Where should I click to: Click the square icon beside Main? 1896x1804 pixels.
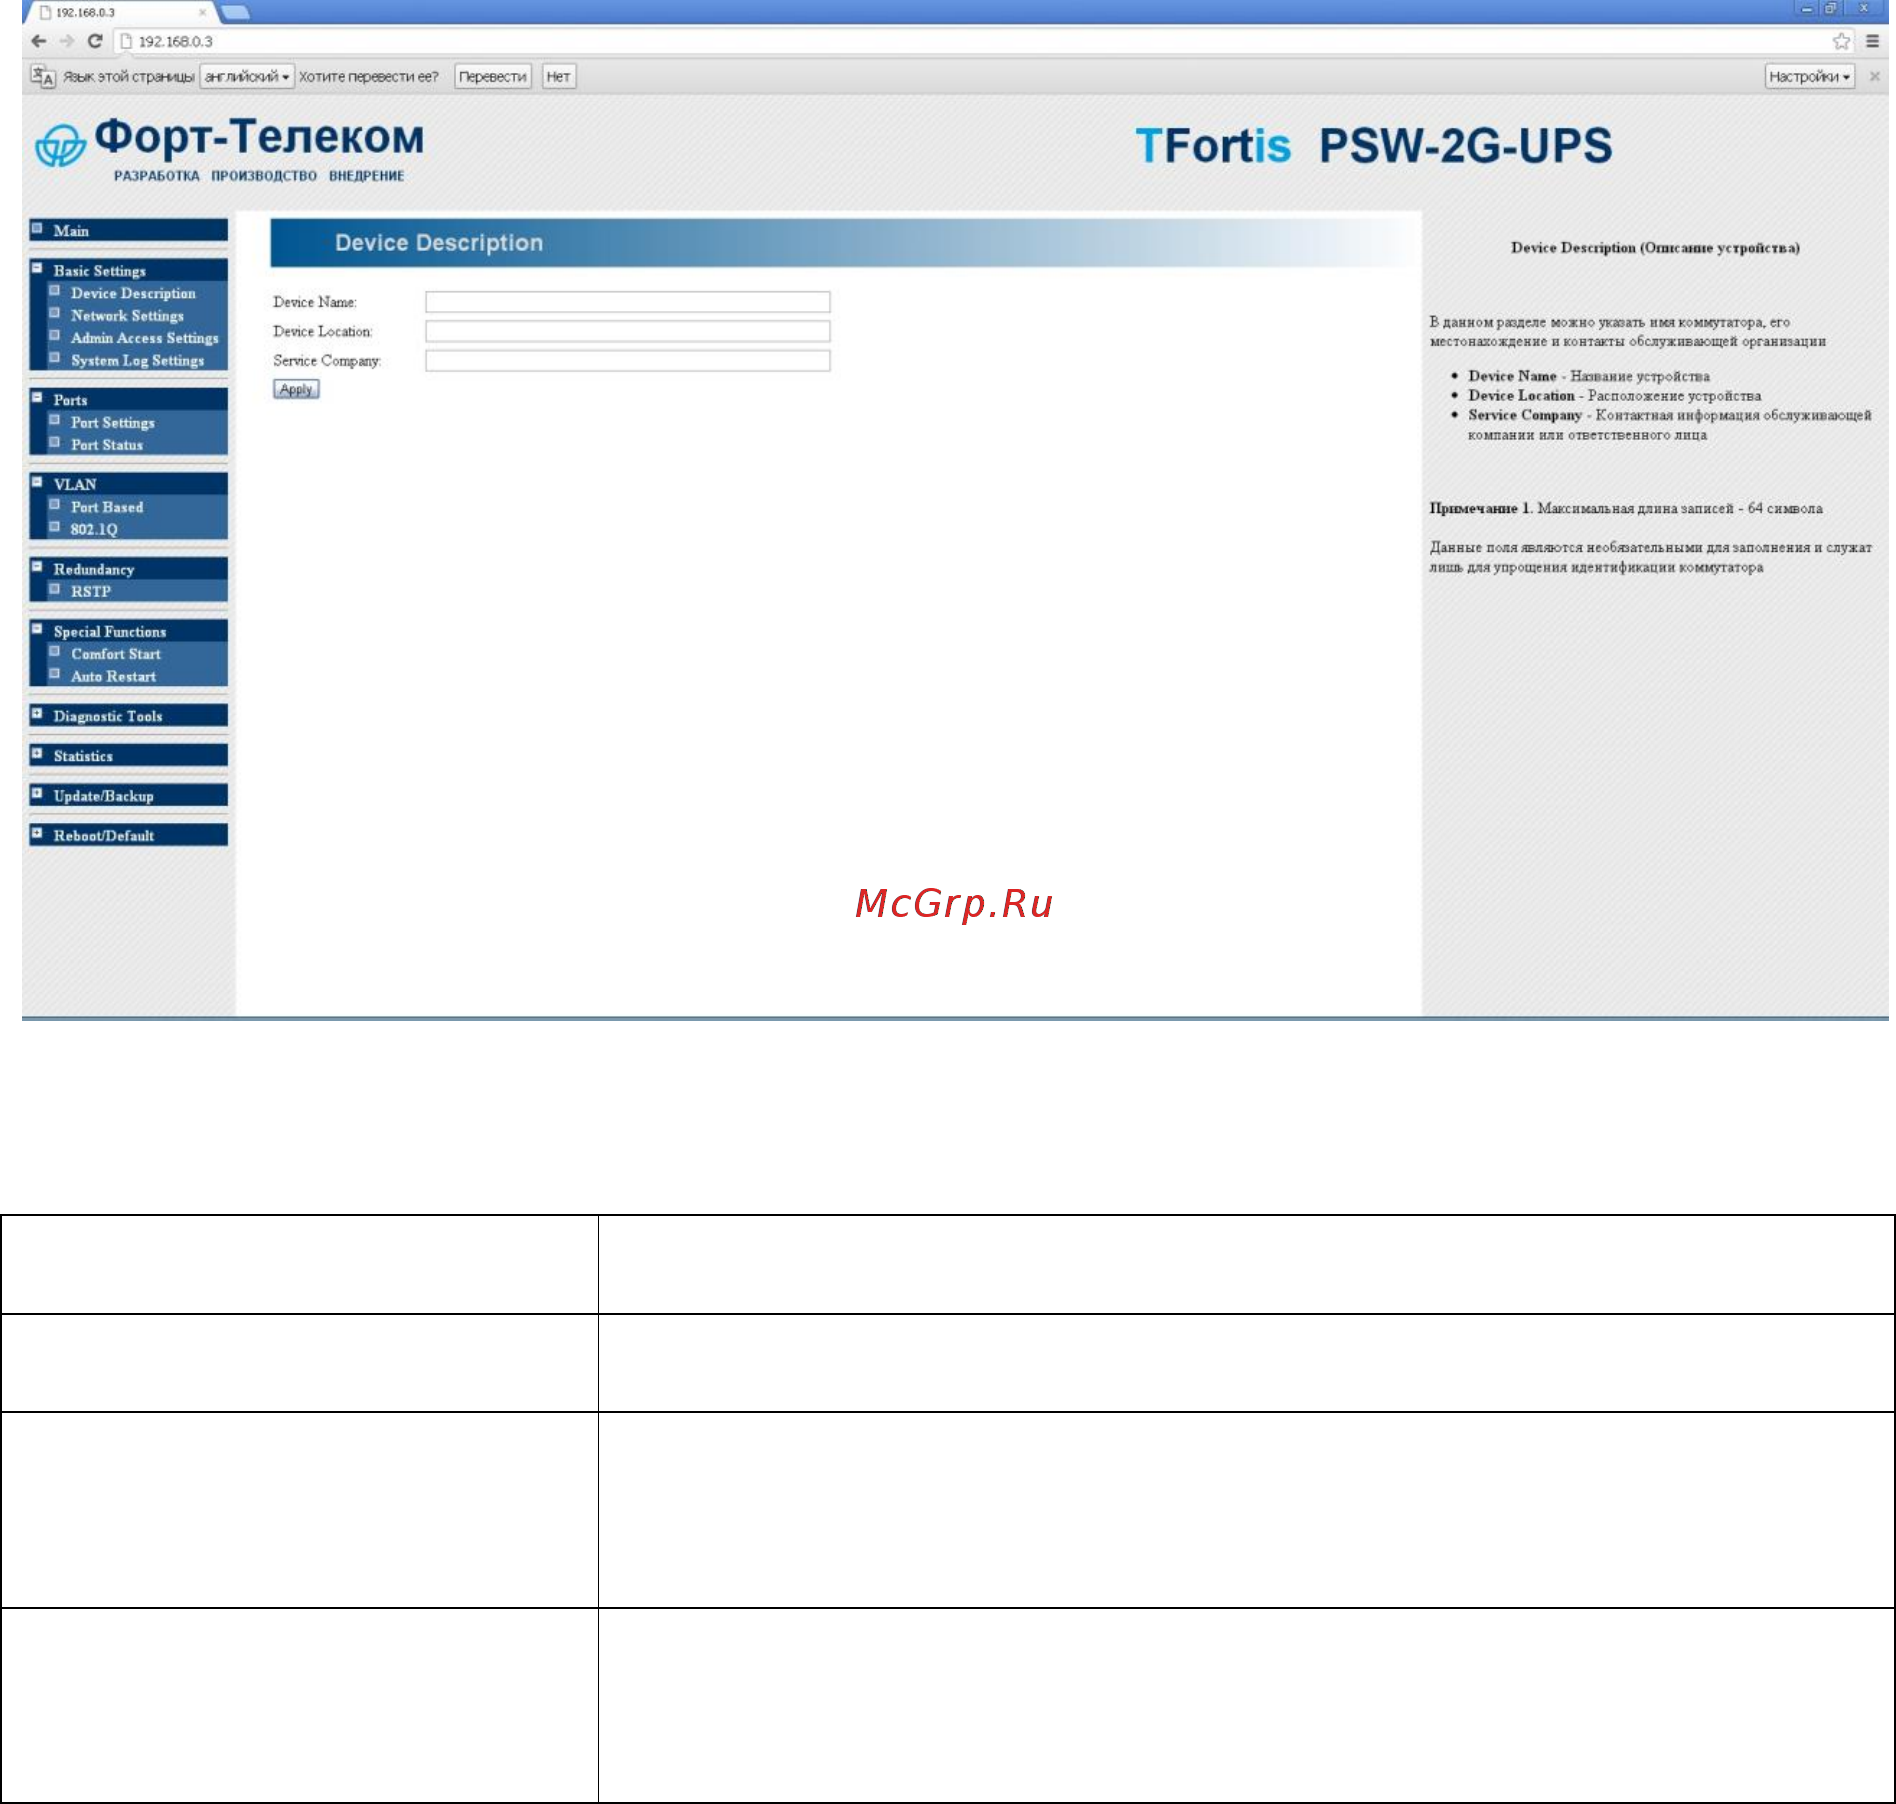tap(37, 228)
